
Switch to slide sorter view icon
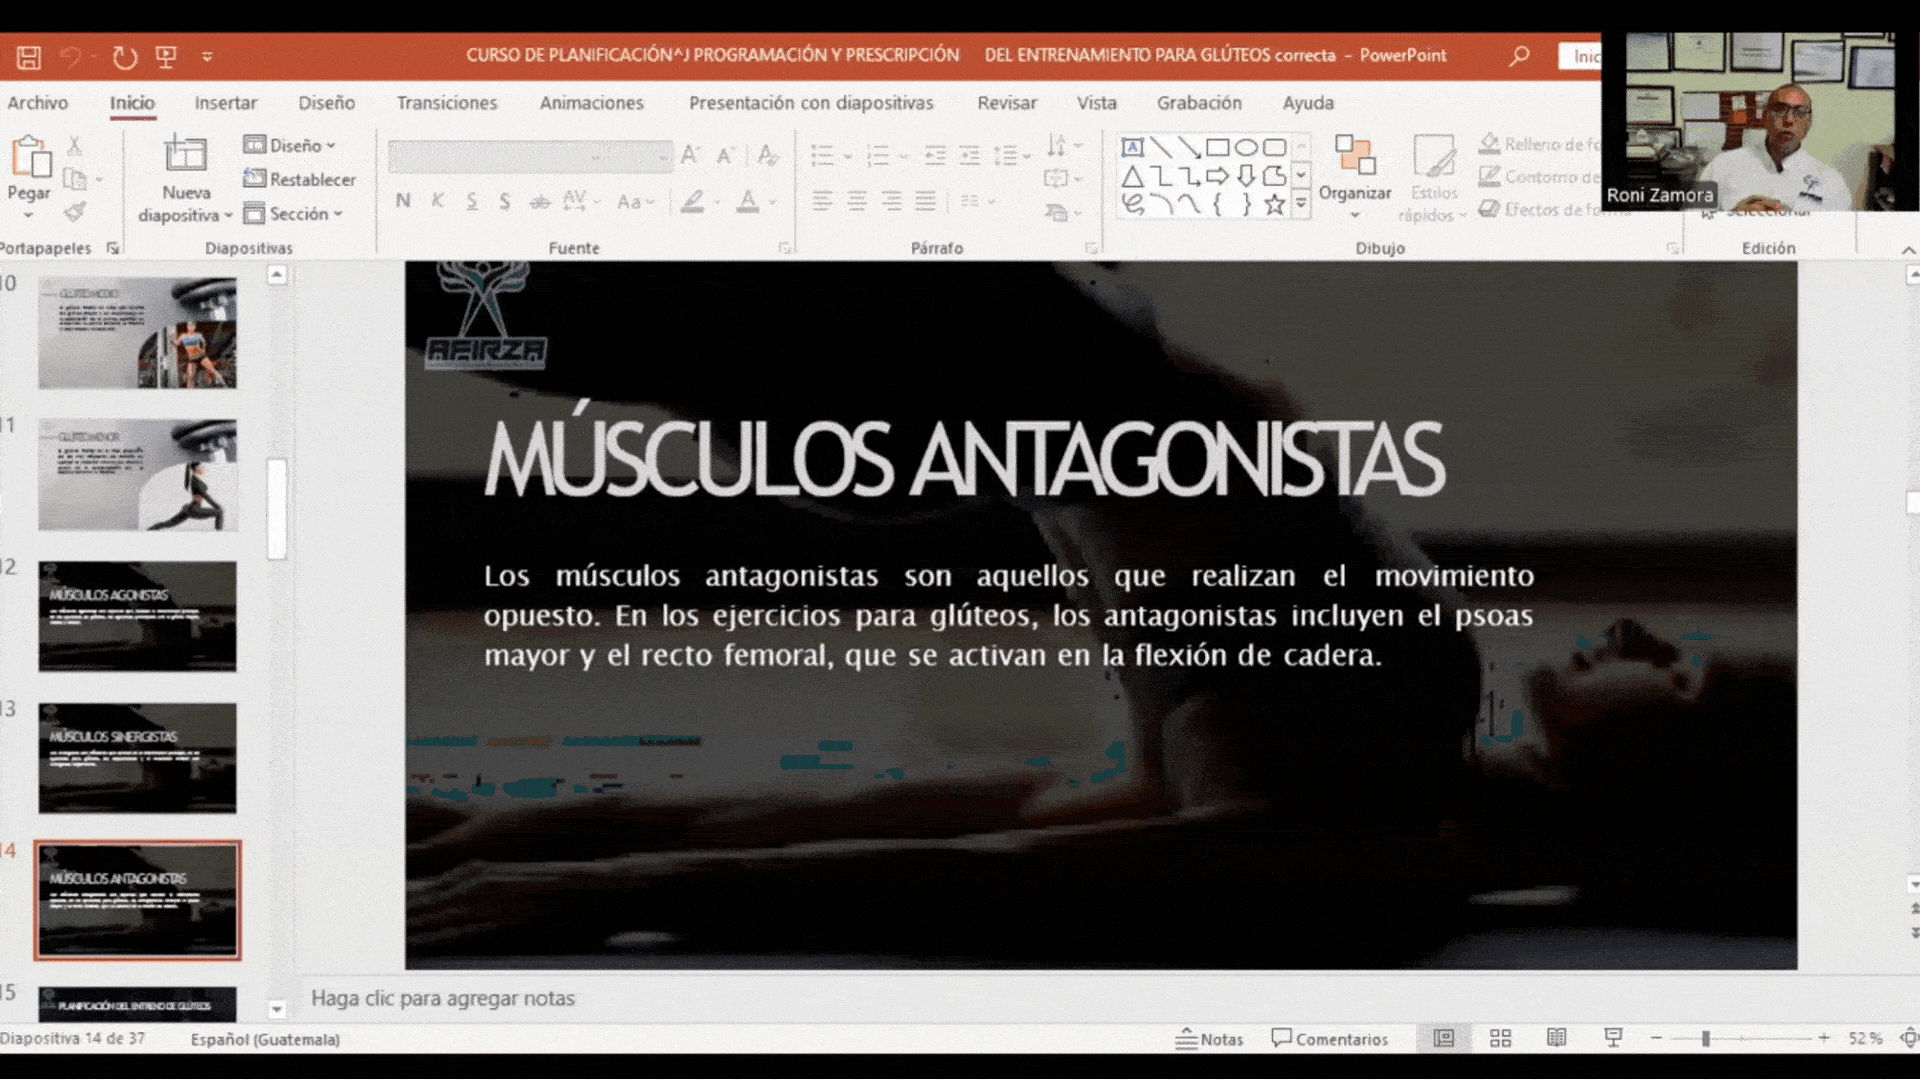pos(1500,1039)
